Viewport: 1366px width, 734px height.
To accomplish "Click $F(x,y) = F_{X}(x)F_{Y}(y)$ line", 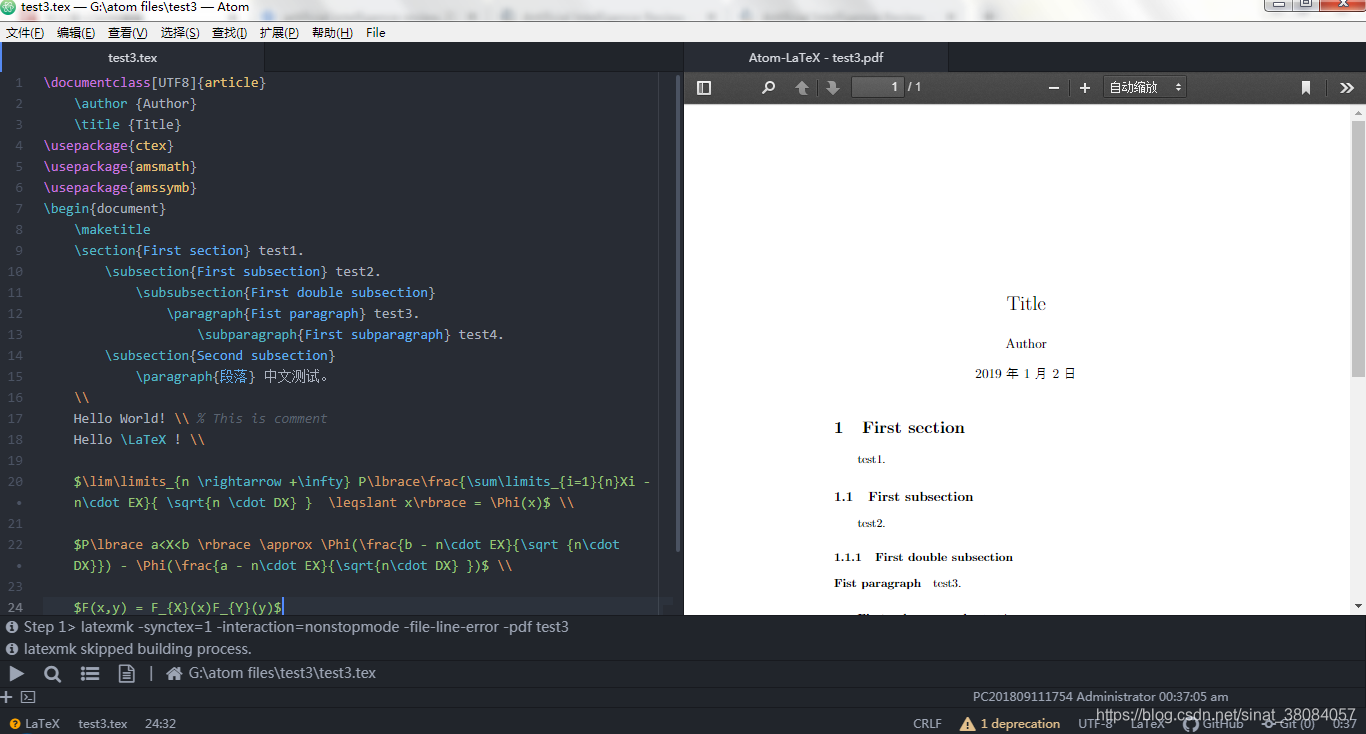I will pos(178,608).
